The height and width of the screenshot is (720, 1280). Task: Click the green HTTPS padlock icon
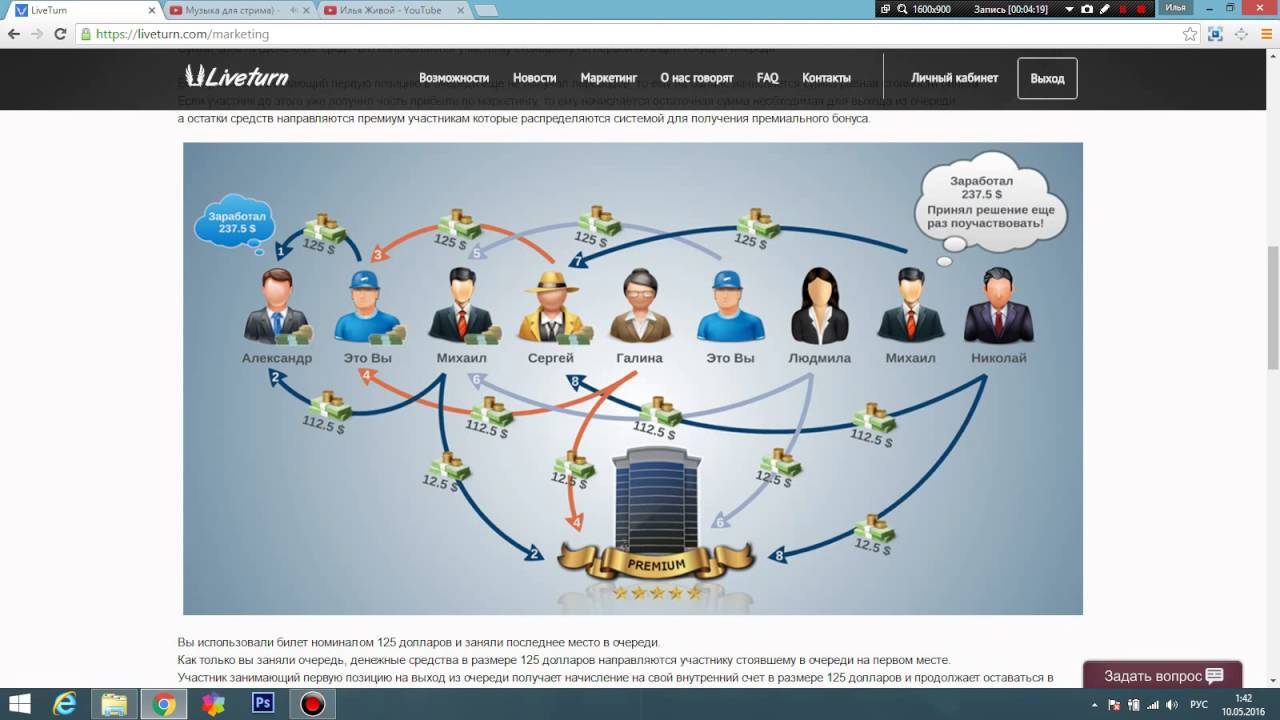(86, 33)
